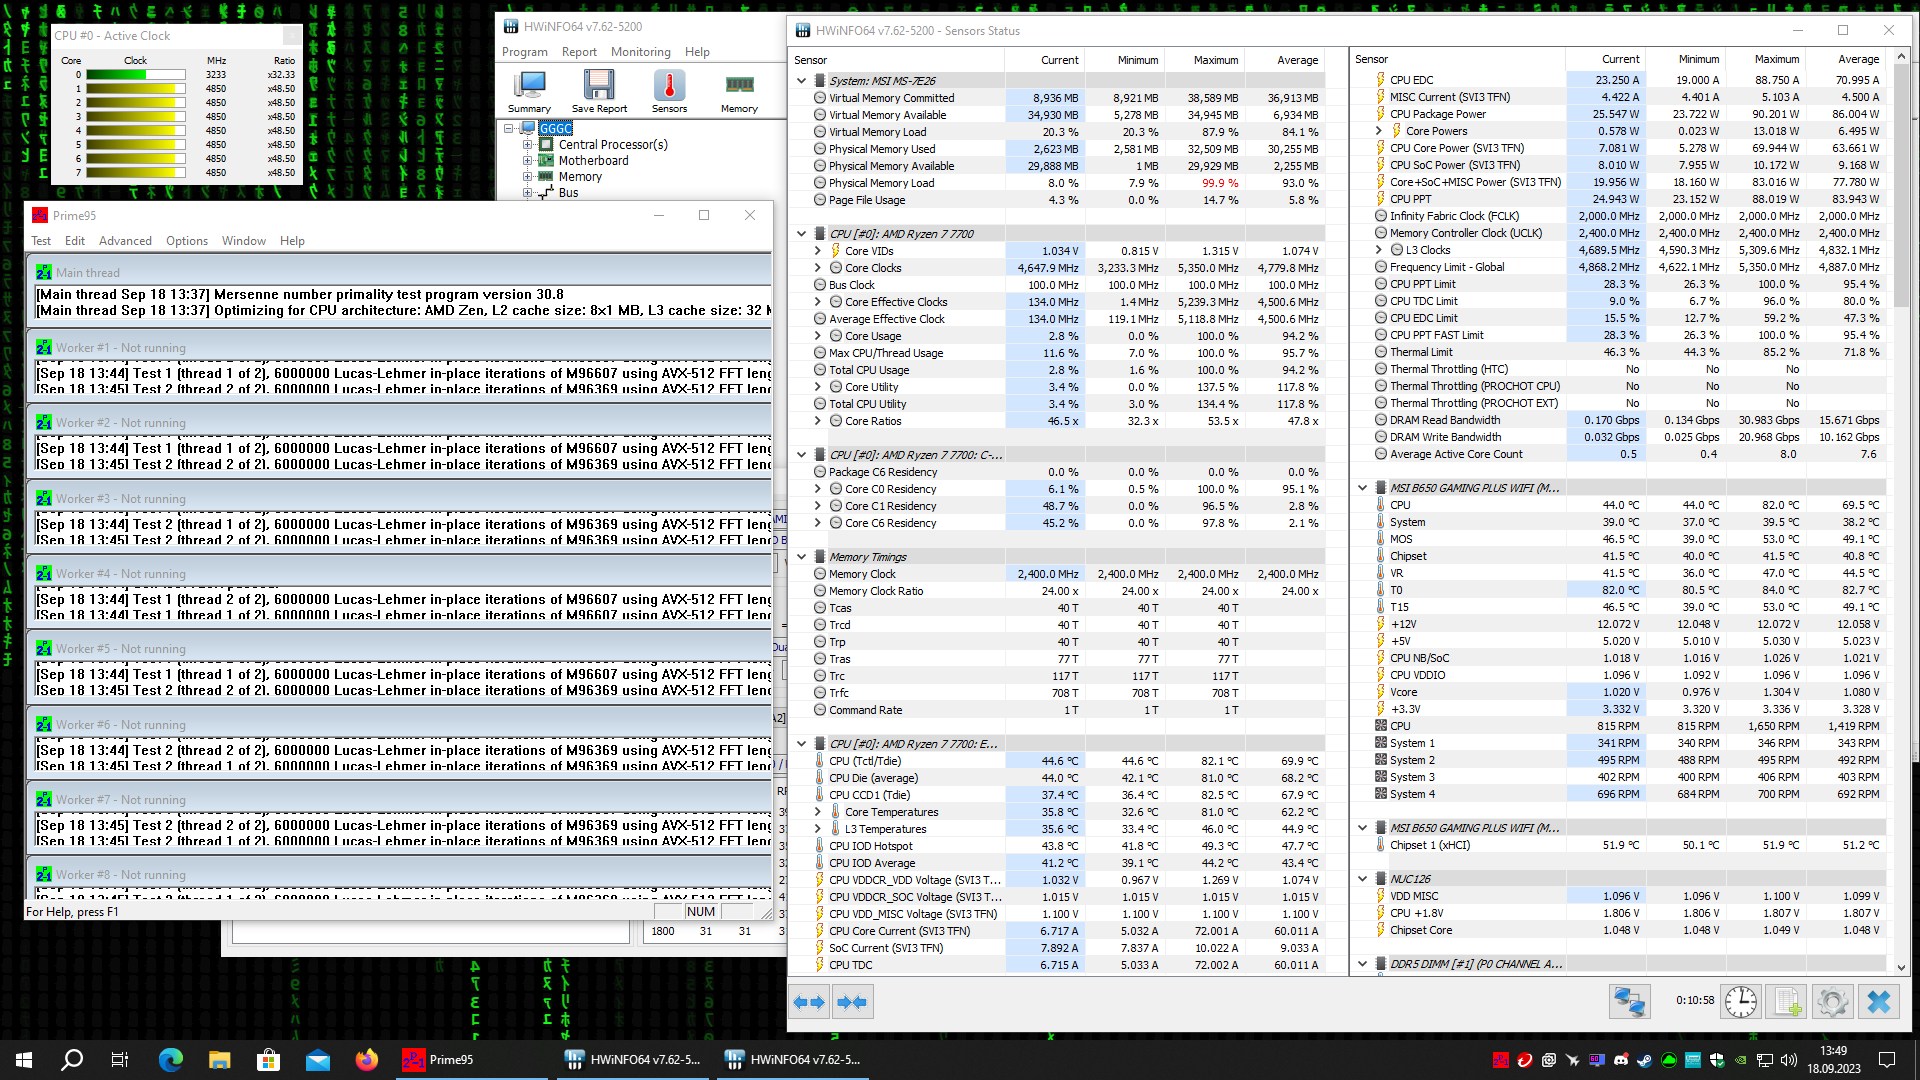
Task: Expand the Core Effective Clocks row
Action: coord(817,302)
